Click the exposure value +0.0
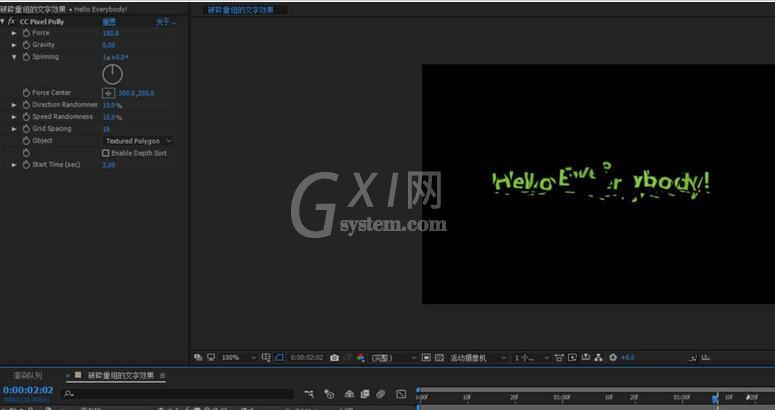The height and width of the screenshot is (410, 775). coord(628,357)
